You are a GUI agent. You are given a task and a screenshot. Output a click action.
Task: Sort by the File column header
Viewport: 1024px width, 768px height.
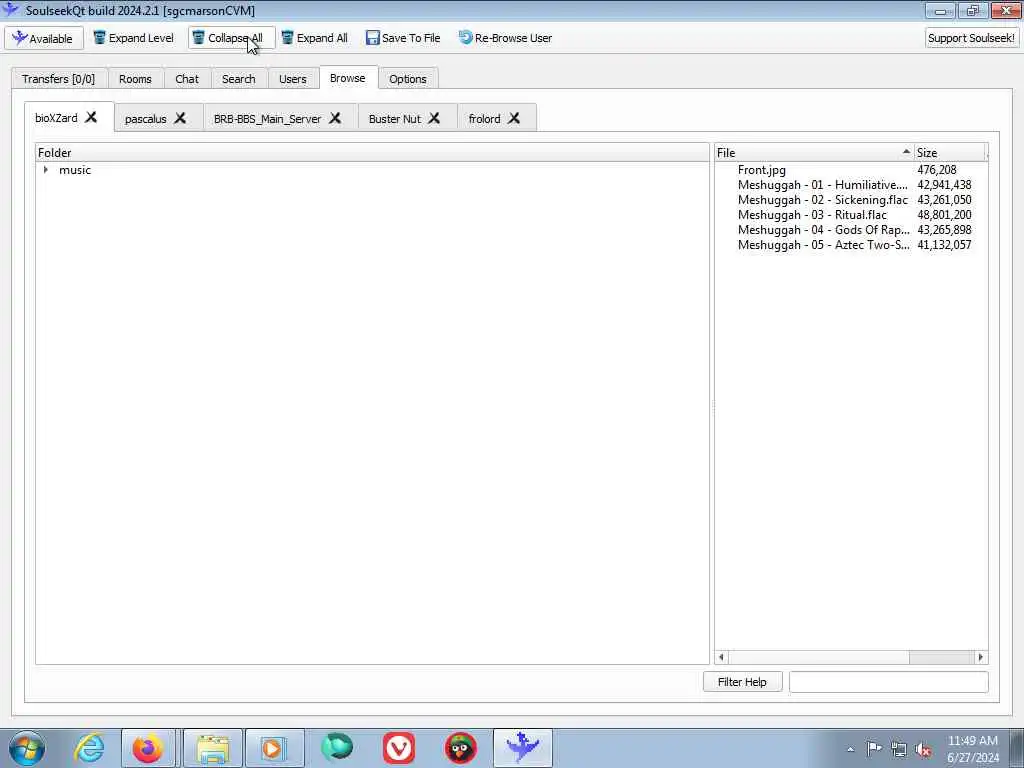point(814,152)
